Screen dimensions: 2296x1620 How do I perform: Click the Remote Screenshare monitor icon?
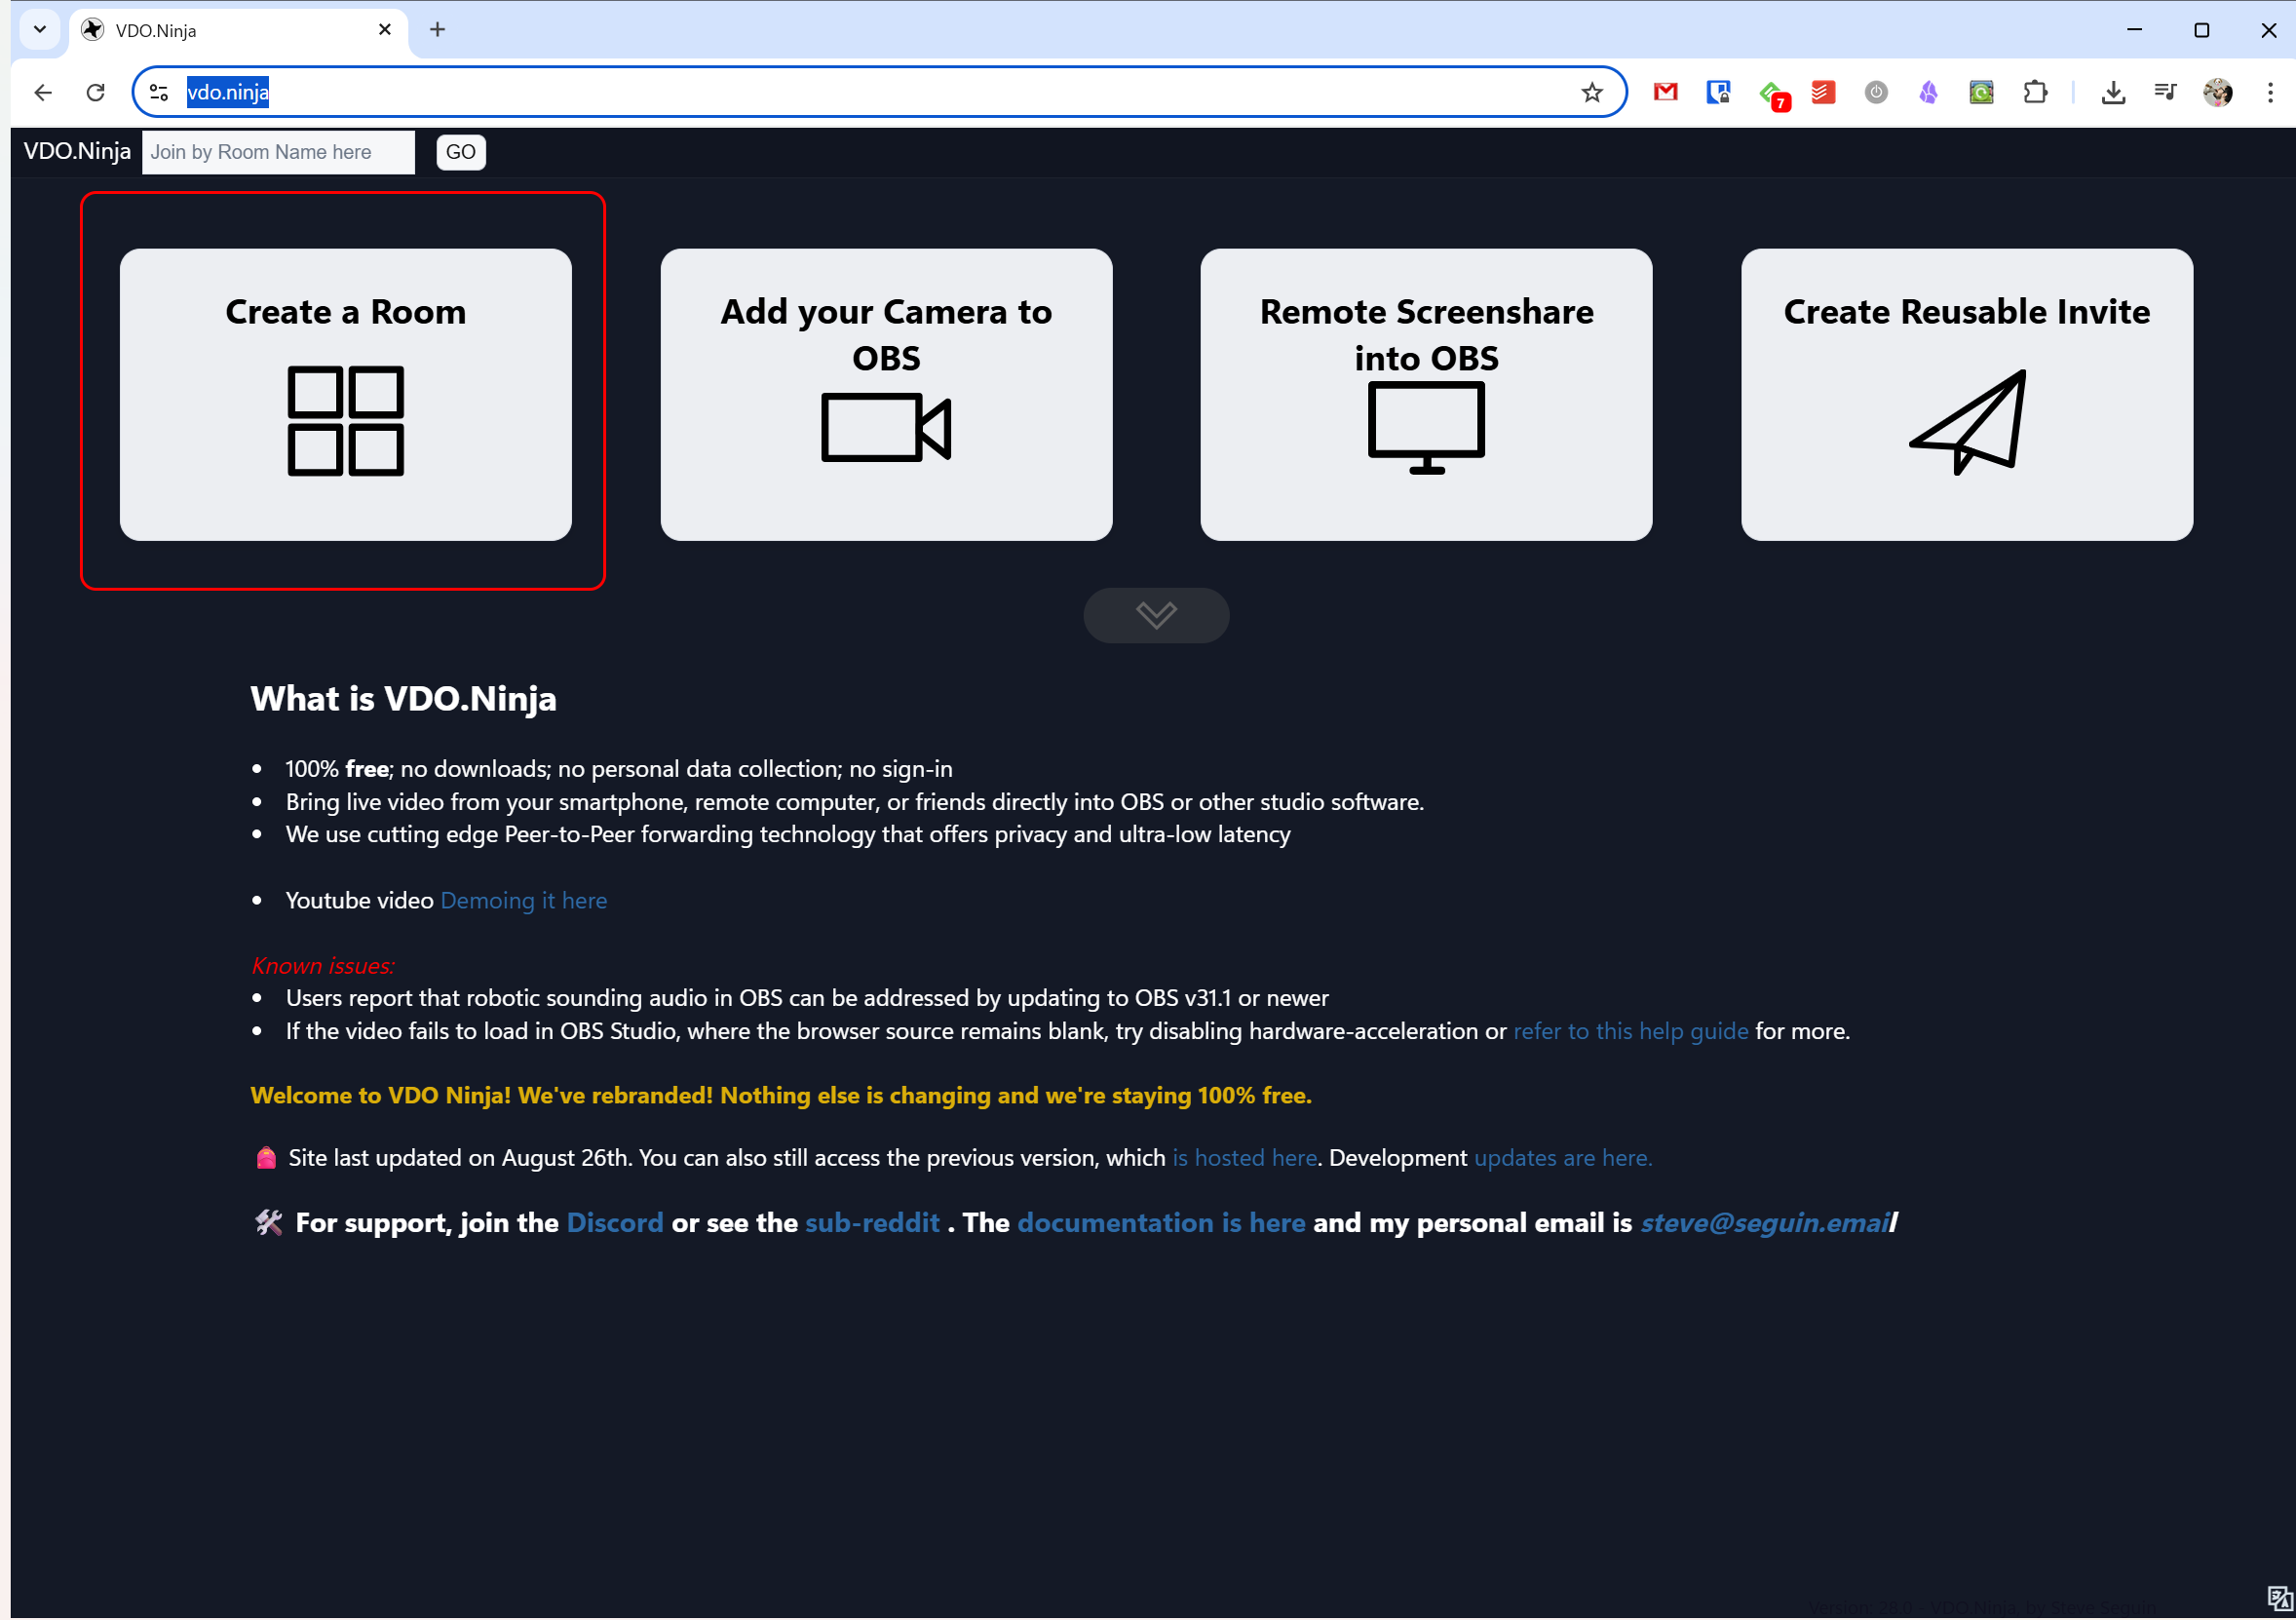(x=1426, y=427)
